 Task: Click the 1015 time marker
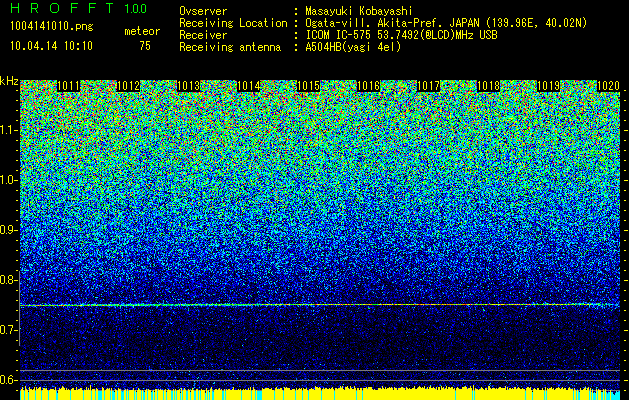[x=308, y=86]
